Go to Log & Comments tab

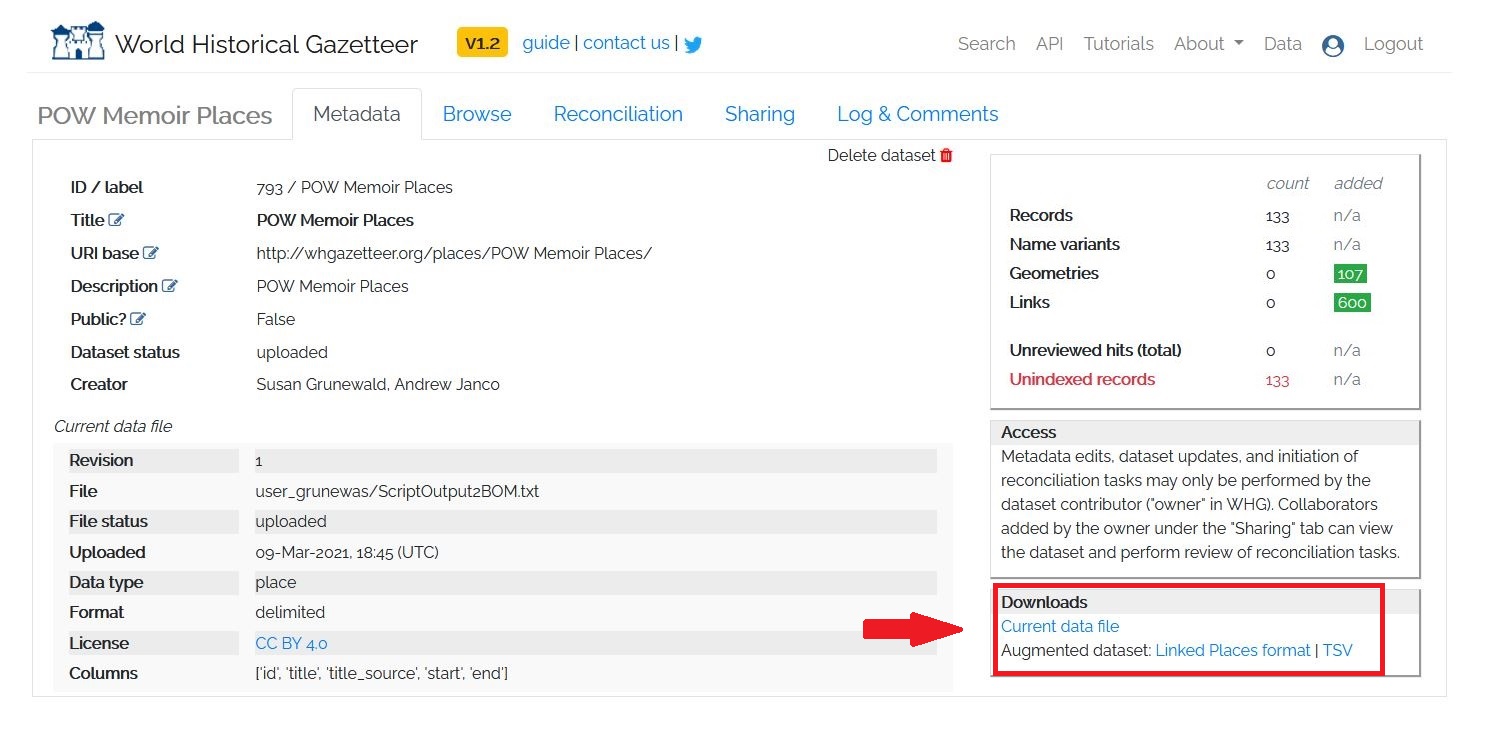(917, 114)
